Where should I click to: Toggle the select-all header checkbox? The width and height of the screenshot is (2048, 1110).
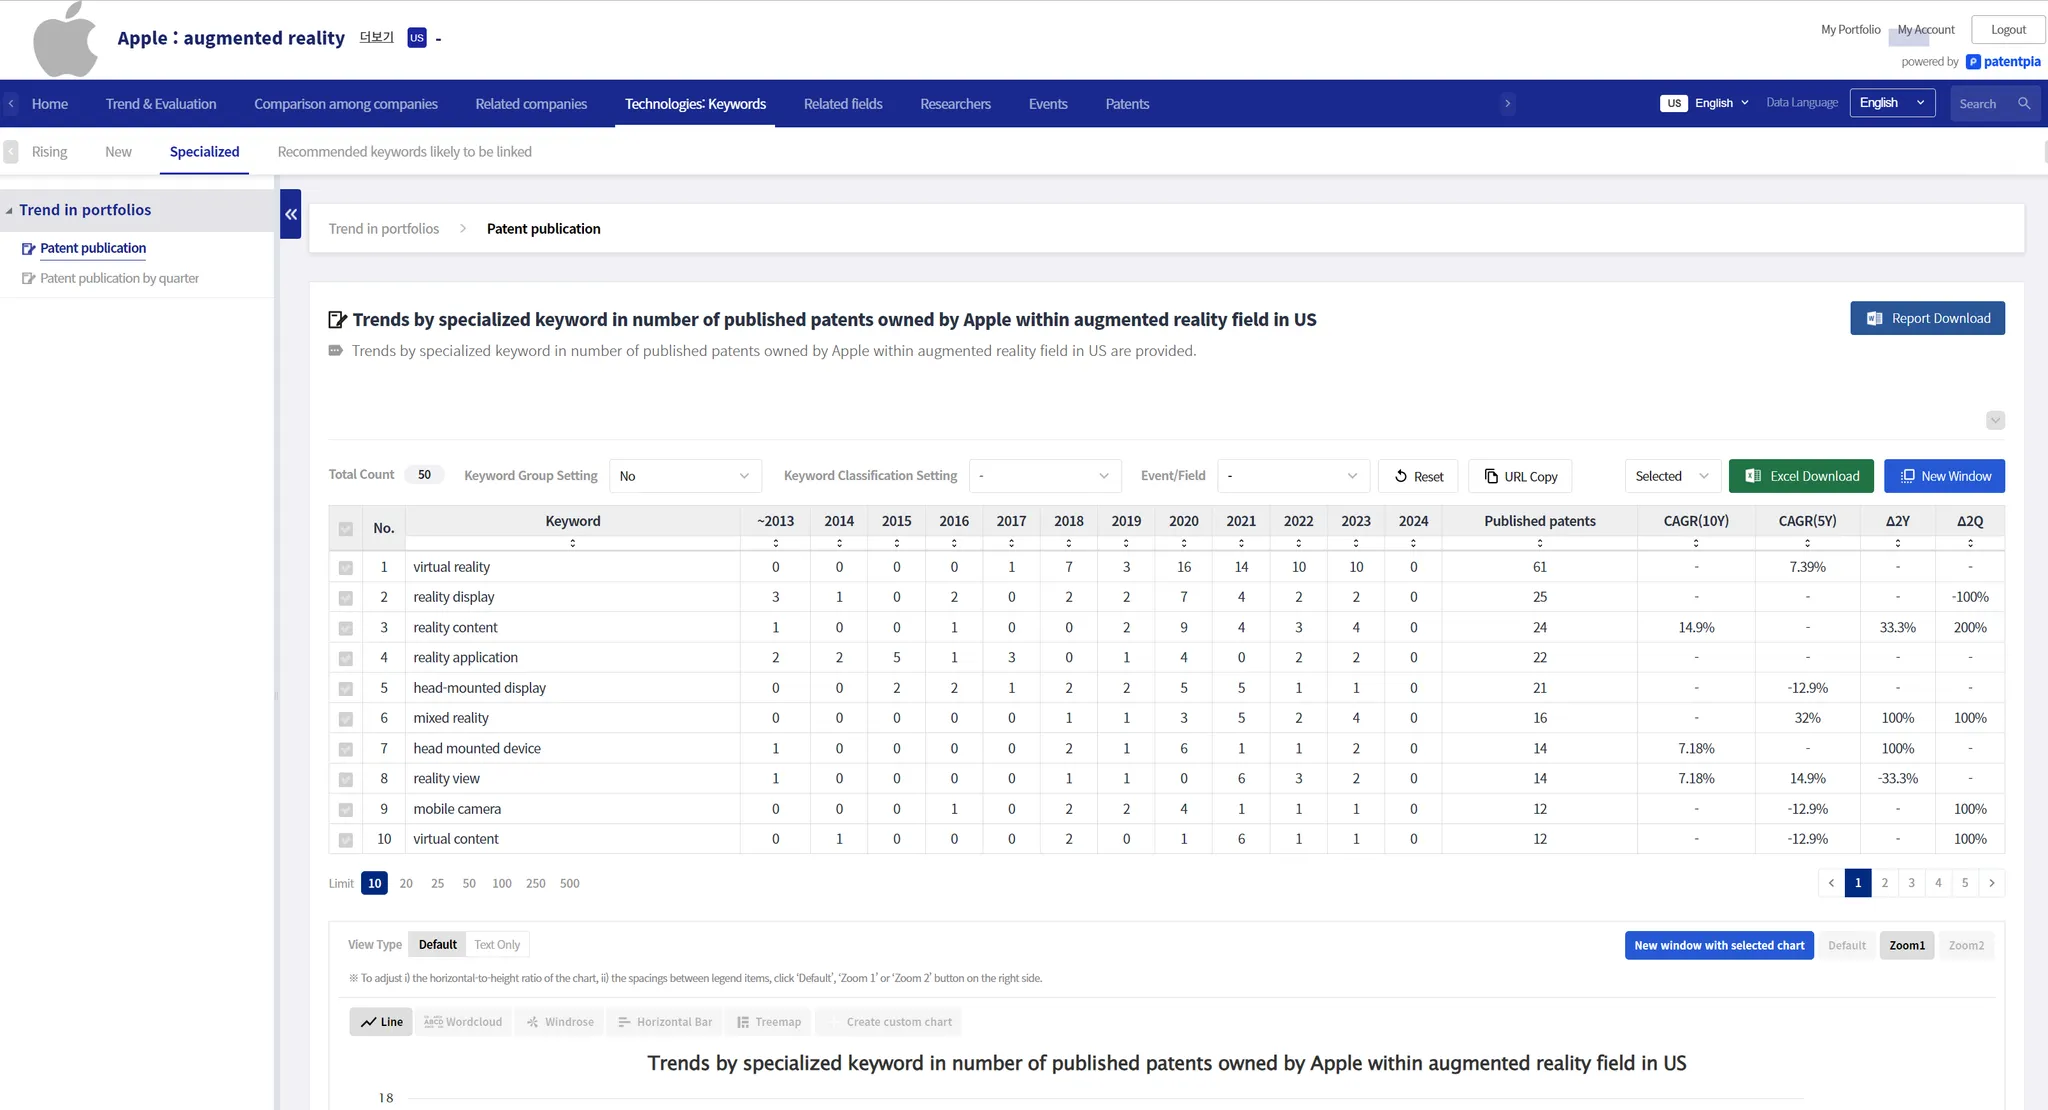[x=346, y=529]
